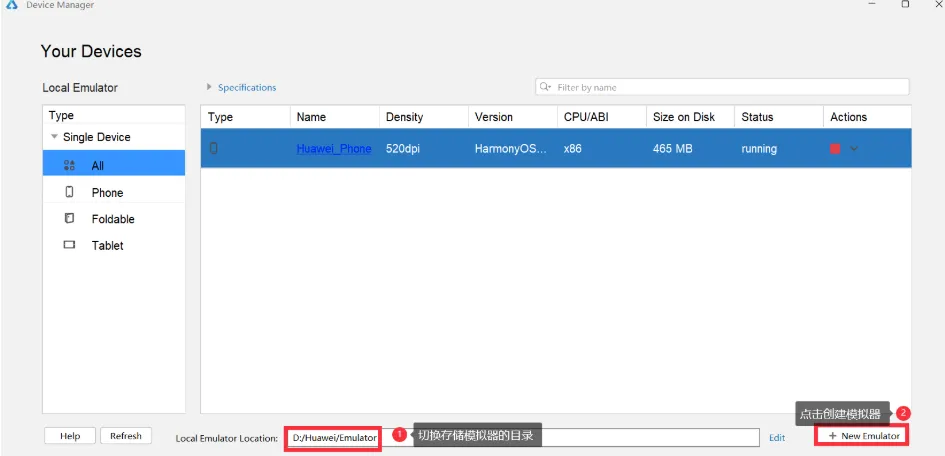Sort table by Status column header
Image resolution: width=945 pixels, height=456 pixels.
coord(779,117)
